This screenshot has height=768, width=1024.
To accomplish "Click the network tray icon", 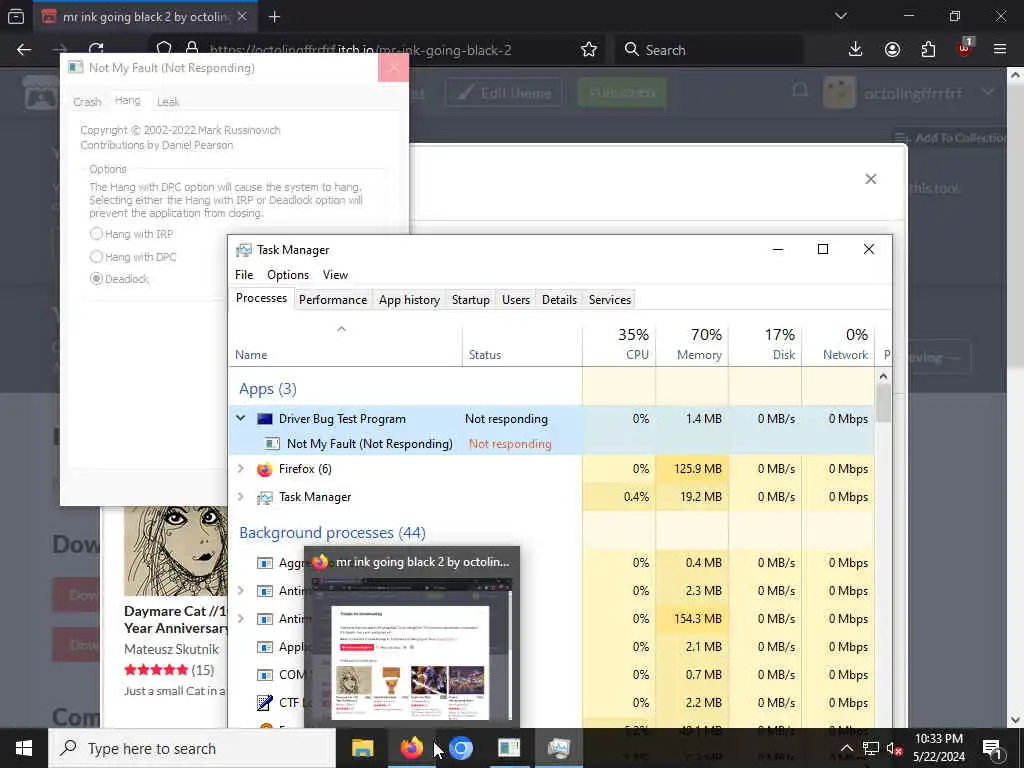I will [x=871, y=748].
